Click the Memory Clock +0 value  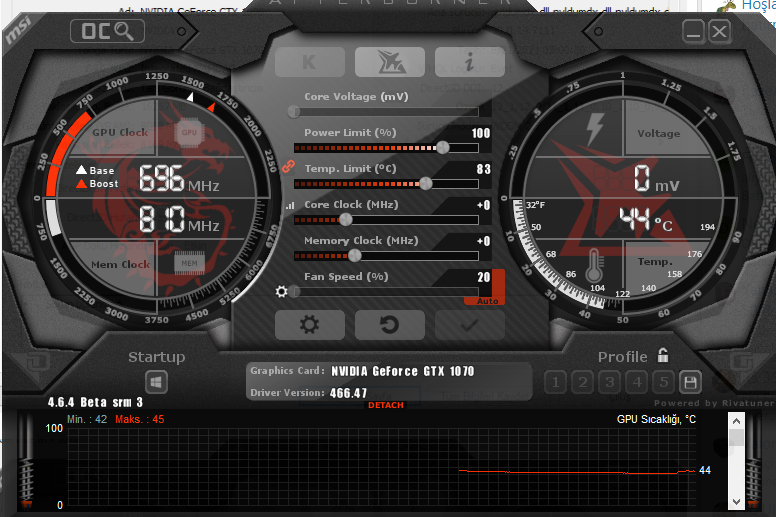[484, 241]
